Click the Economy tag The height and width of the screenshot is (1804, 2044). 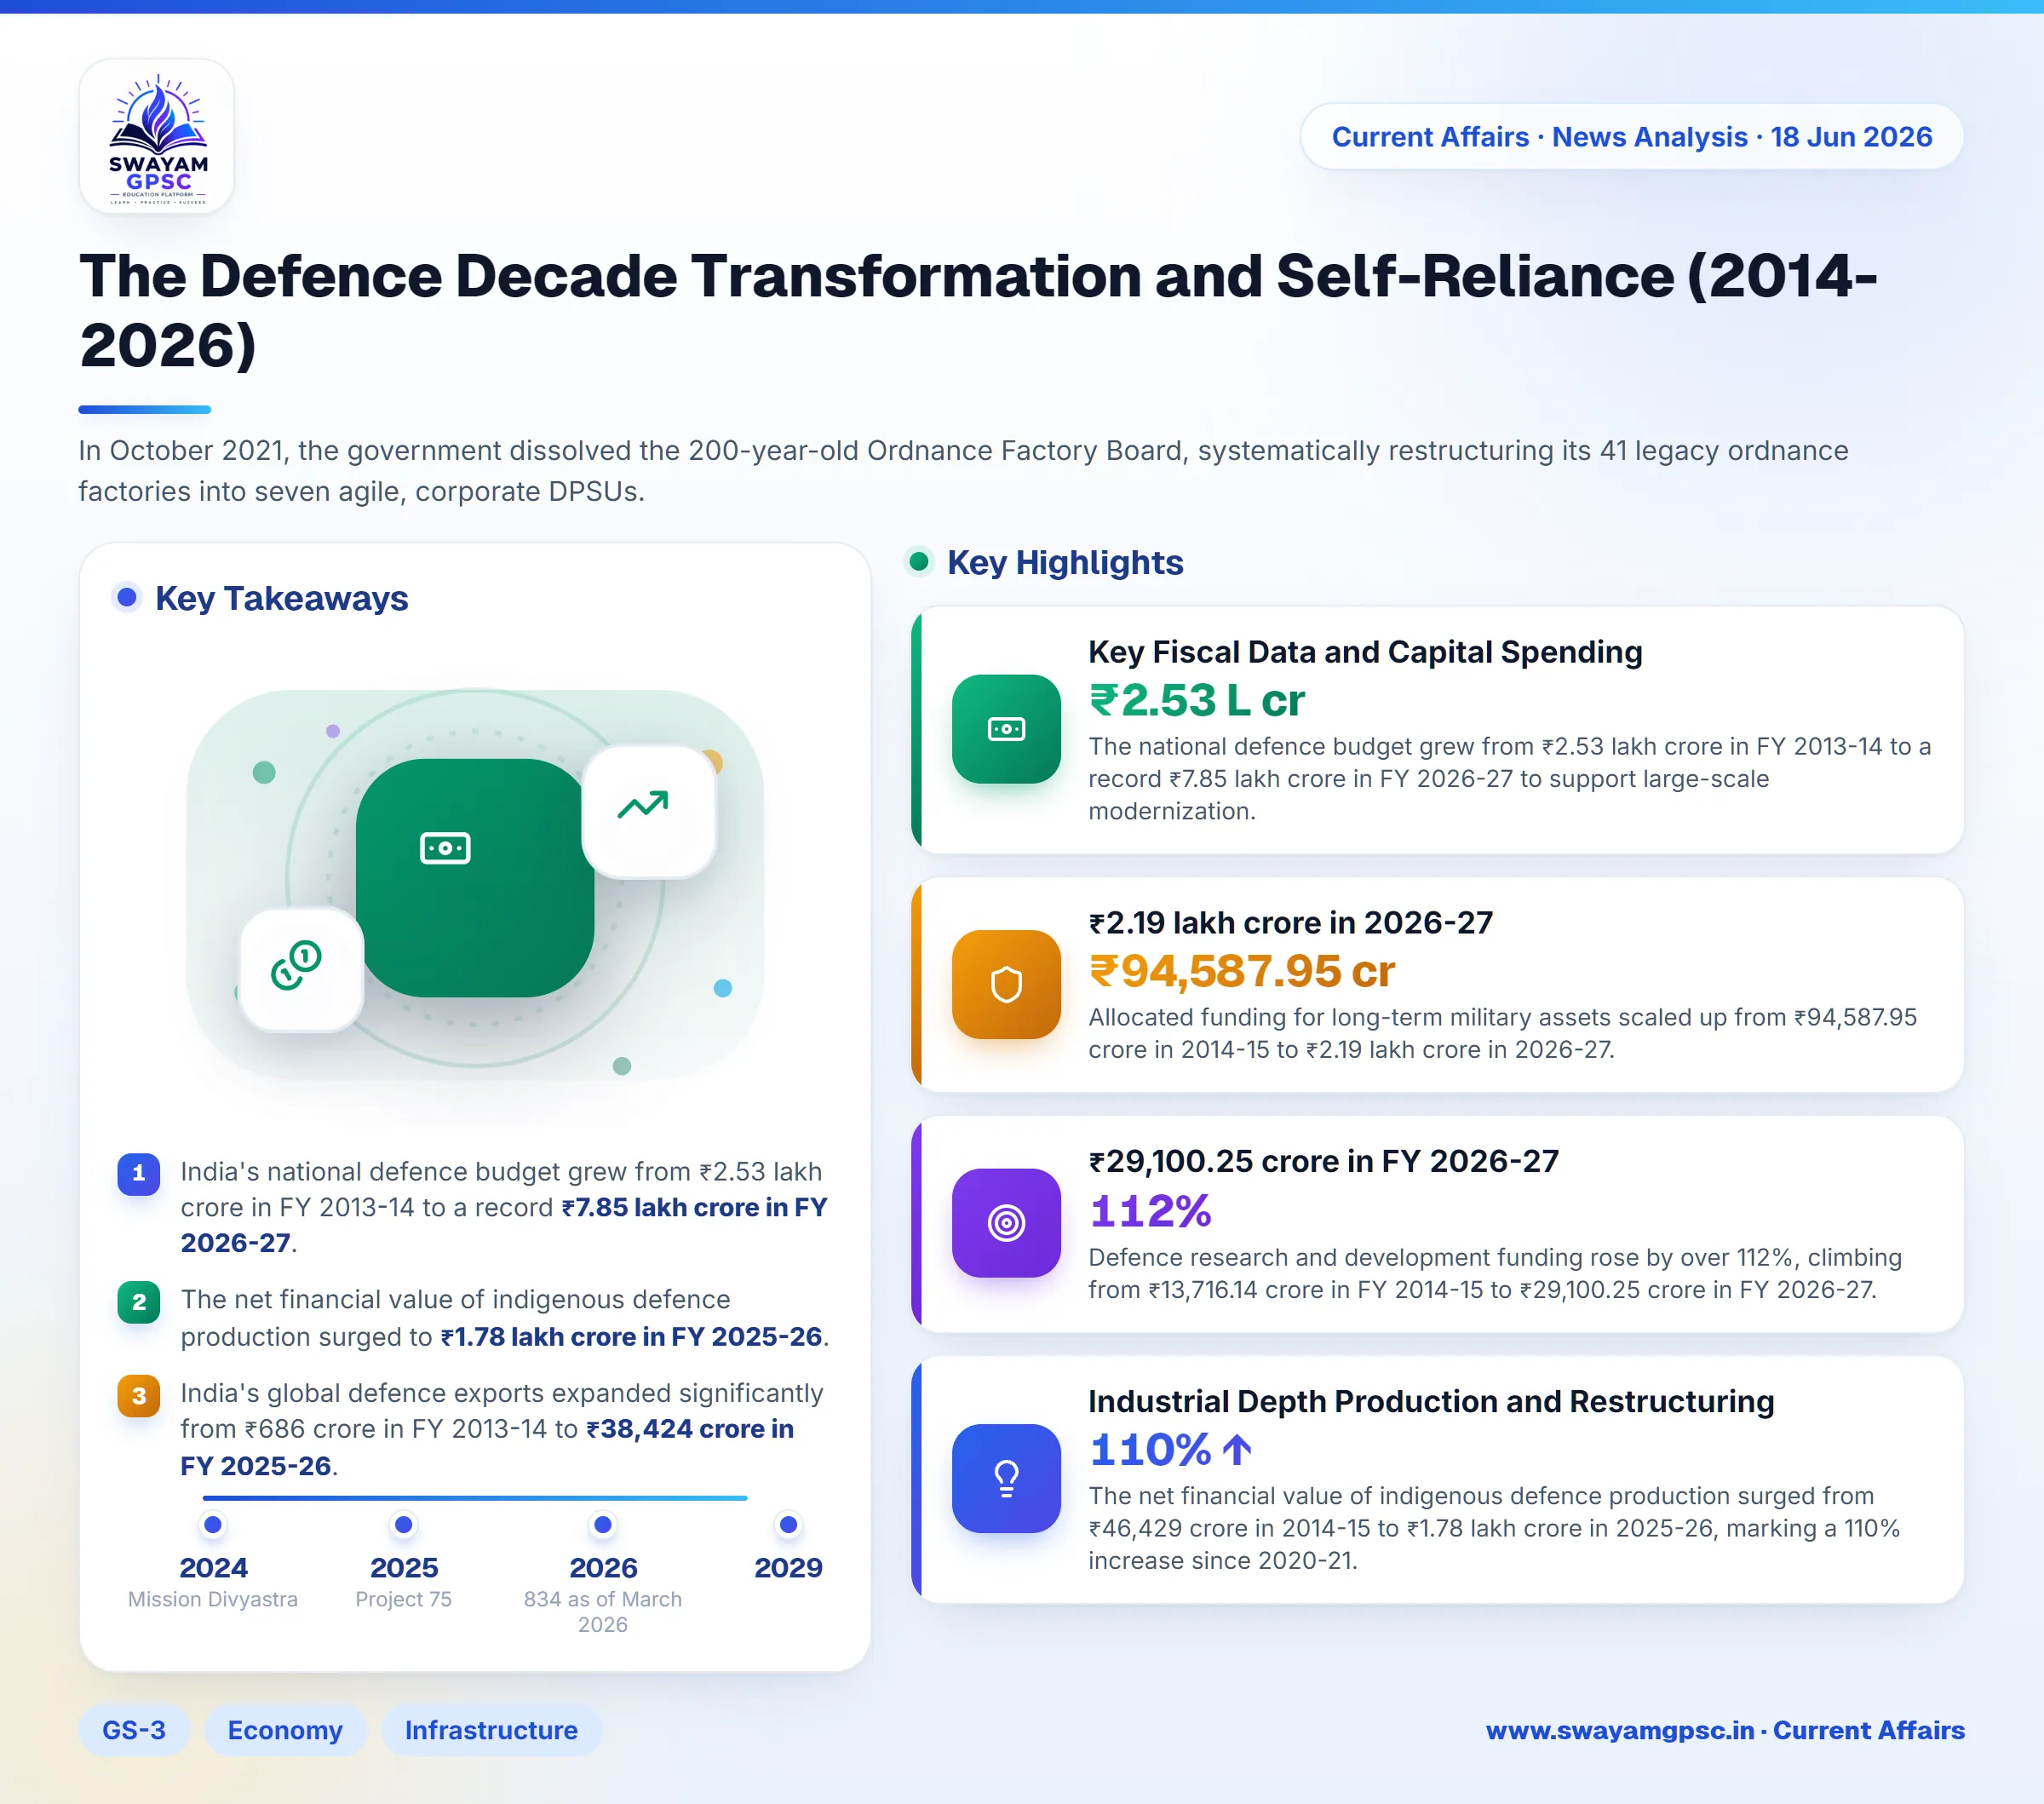pos(285,1730)
